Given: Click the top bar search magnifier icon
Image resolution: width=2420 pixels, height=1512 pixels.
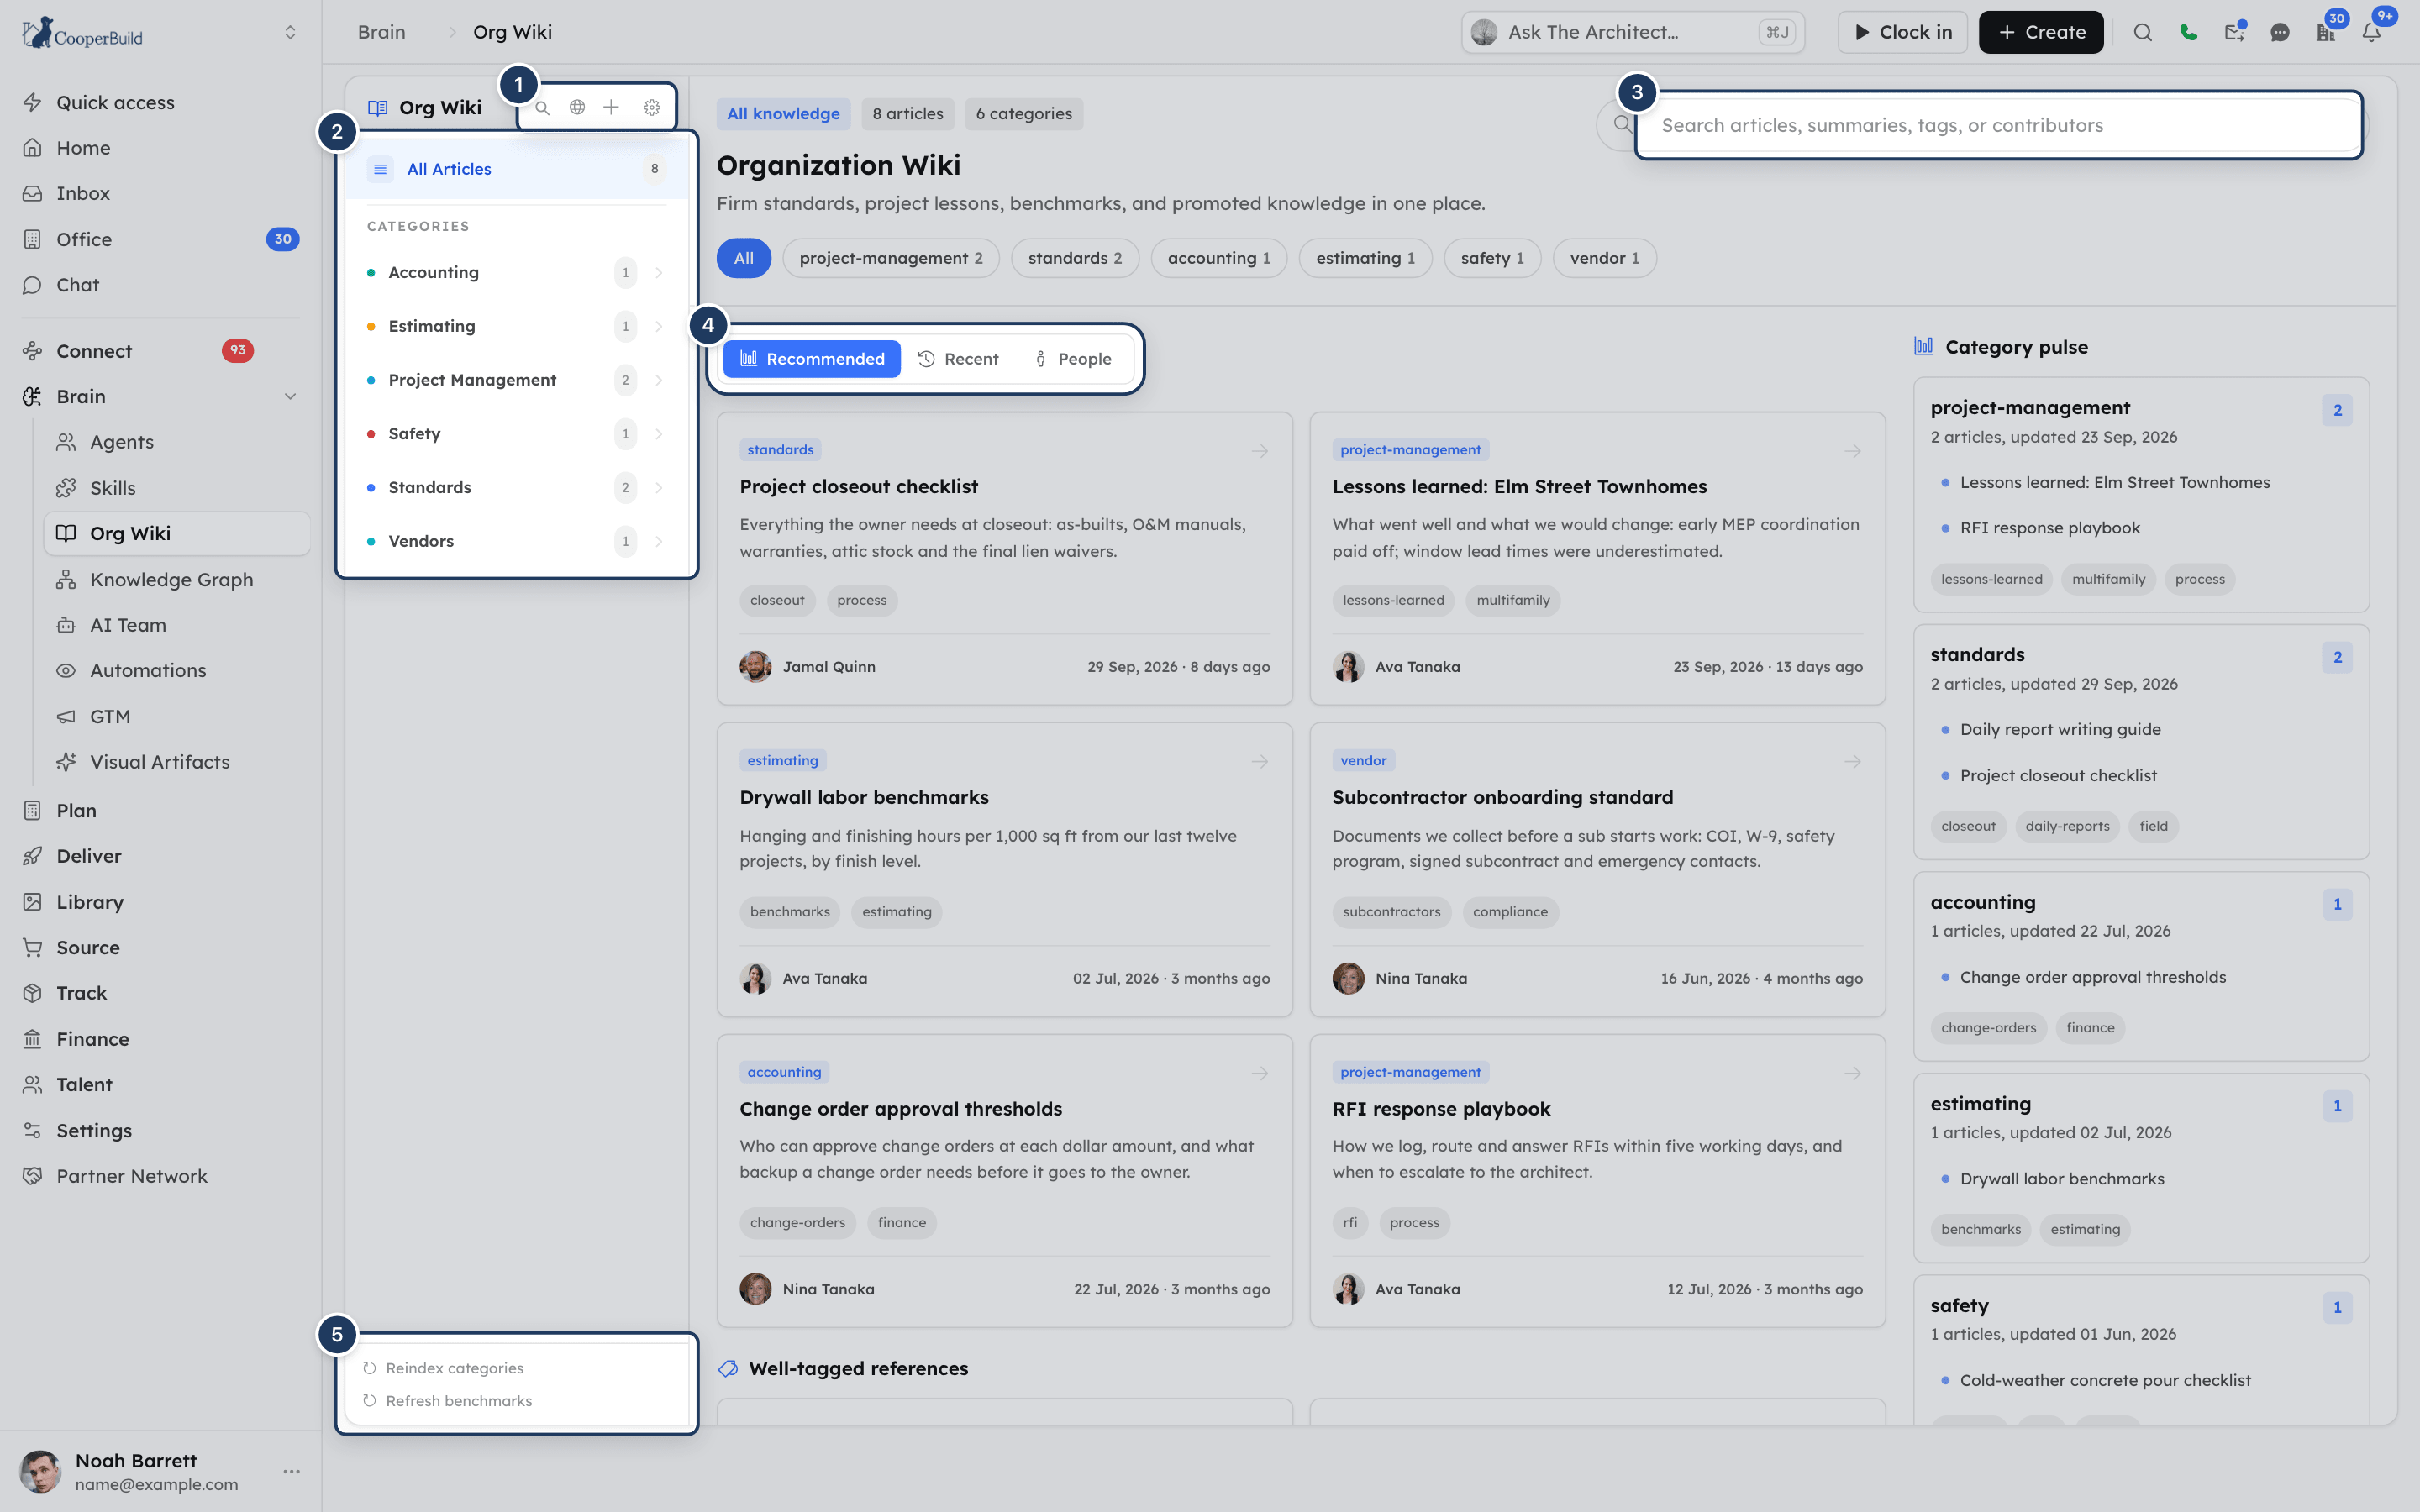Looking at the screenshot, I should 2142,32.
